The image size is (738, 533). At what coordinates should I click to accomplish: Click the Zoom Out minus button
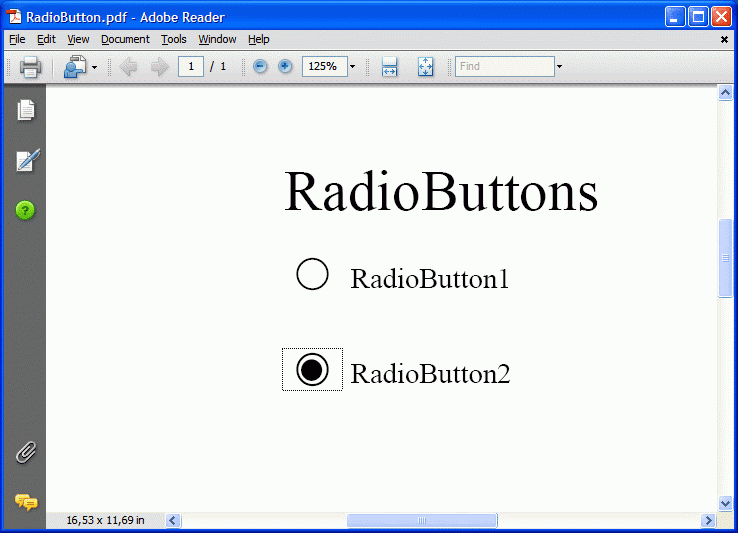[260, 66]
